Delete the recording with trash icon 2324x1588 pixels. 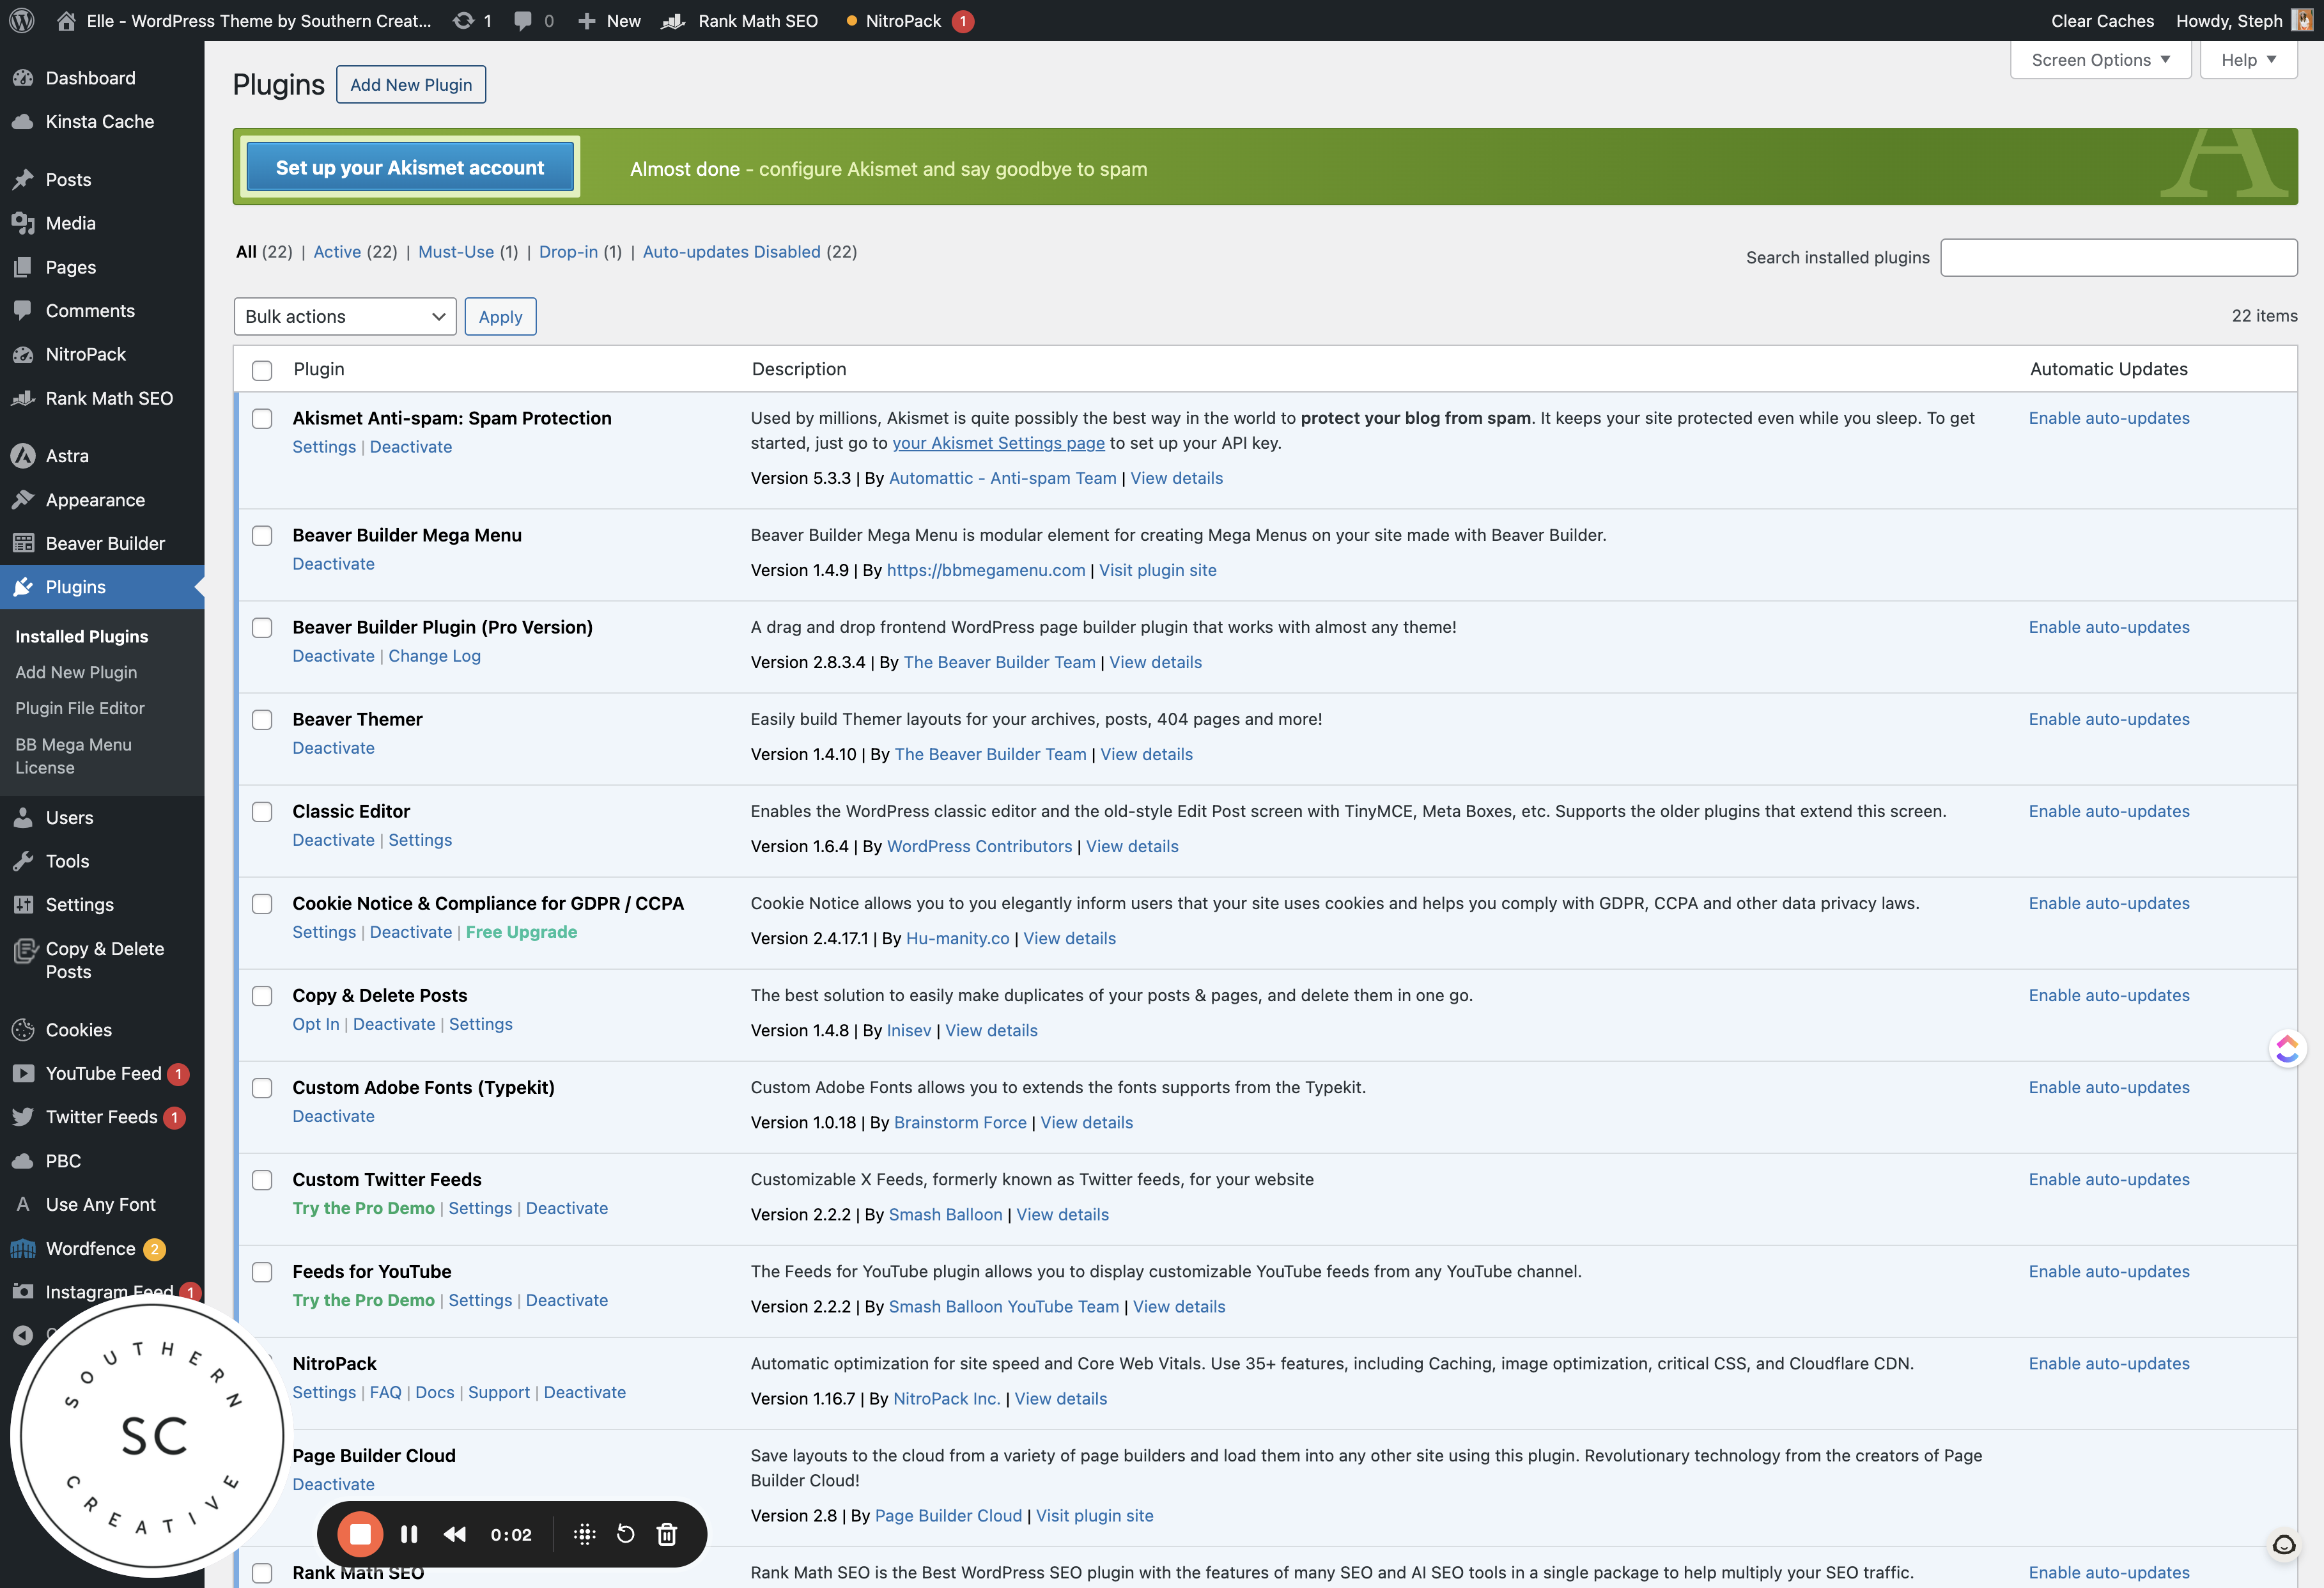coord(667,1534)
